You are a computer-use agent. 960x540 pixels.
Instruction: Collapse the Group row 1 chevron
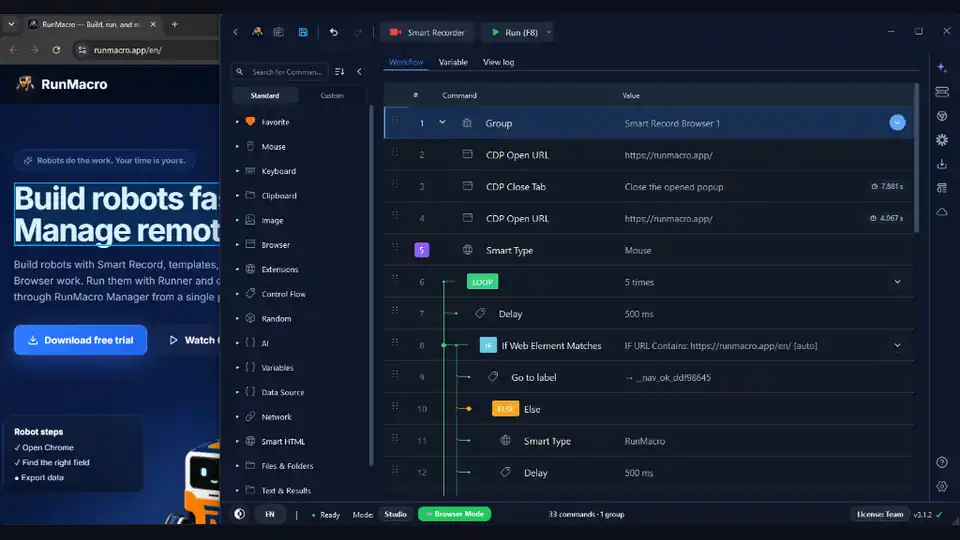click(x=442, y=122)
